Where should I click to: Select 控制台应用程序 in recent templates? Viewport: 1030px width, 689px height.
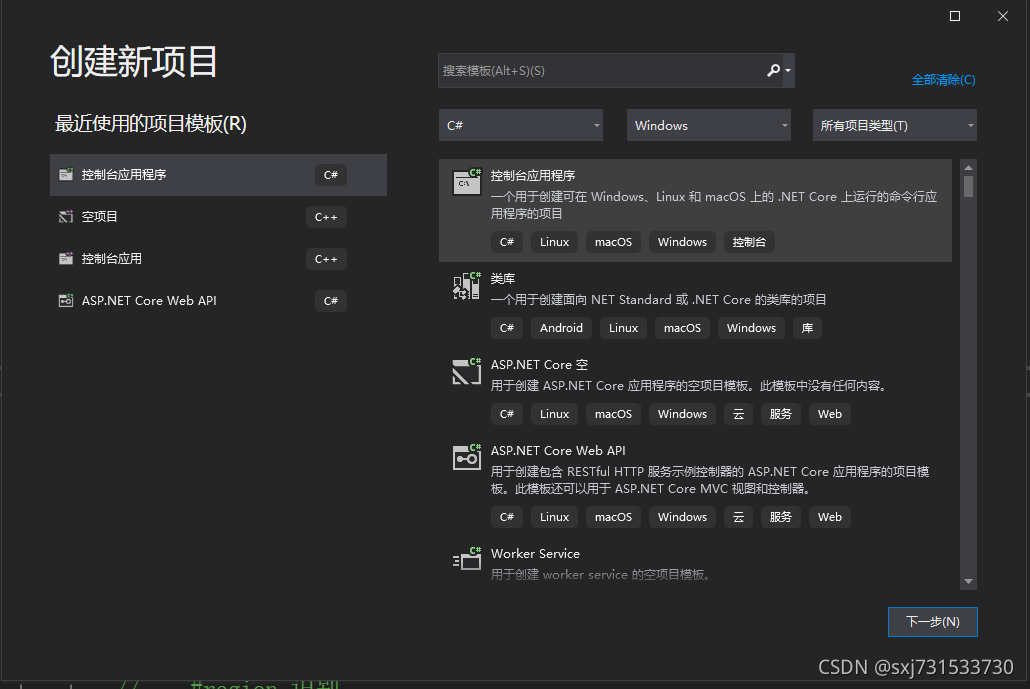[x=218, y=175]
